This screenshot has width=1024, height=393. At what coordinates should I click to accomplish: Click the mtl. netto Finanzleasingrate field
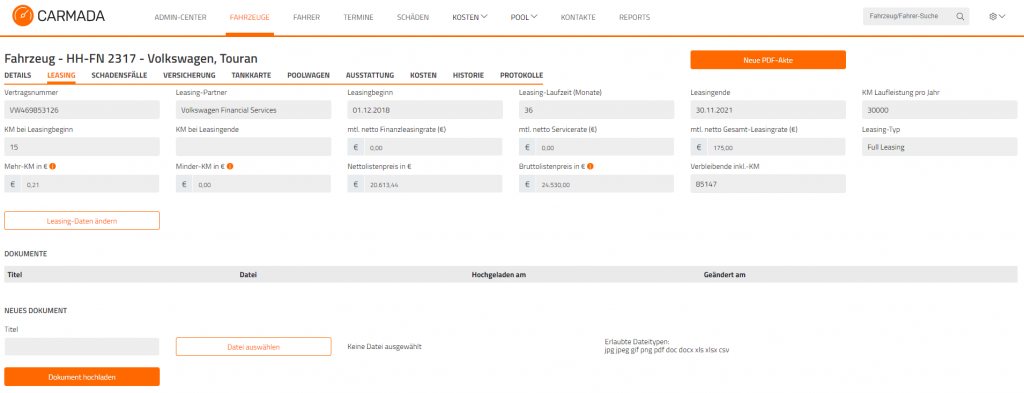point(425,147)
